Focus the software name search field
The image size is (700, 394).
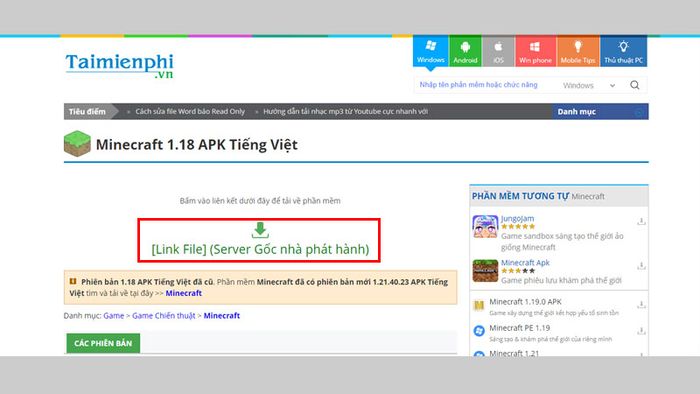click(484, 85)
